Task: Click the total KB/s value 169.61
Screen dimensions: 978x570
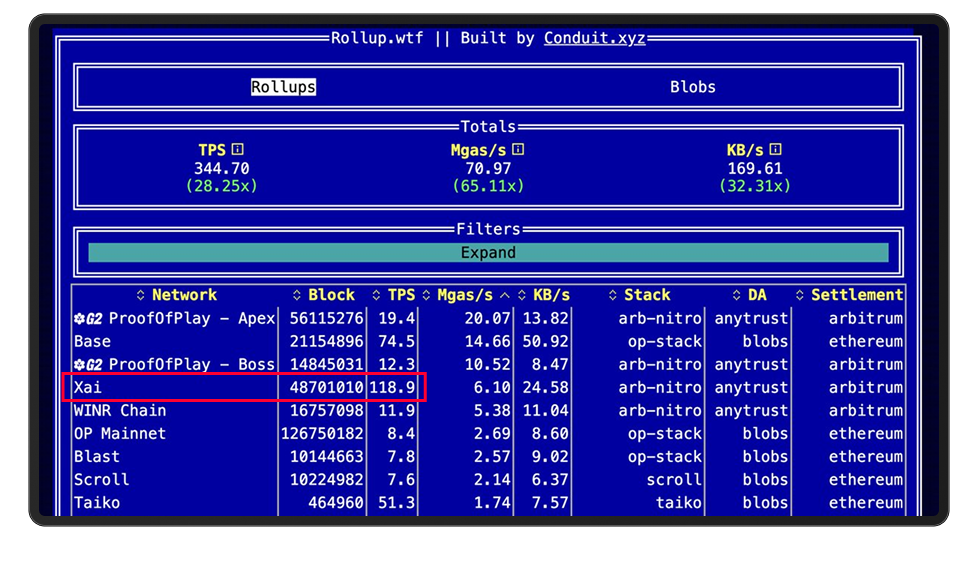Action: pos(755,169)
